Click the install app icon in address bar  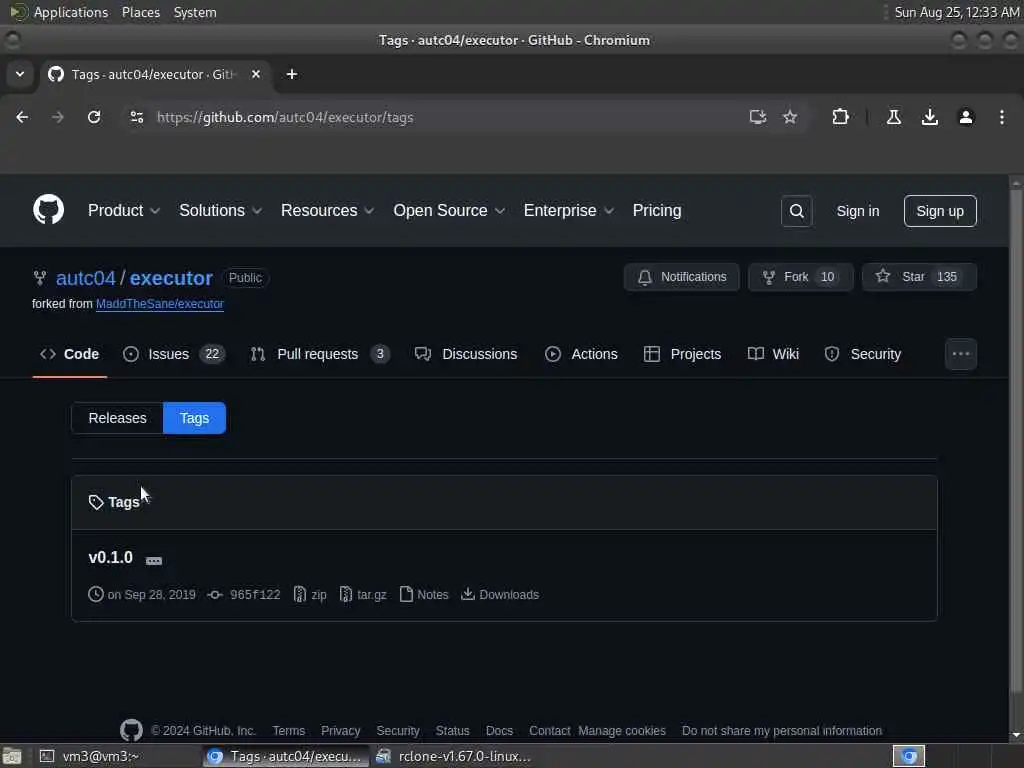point(758,118)
